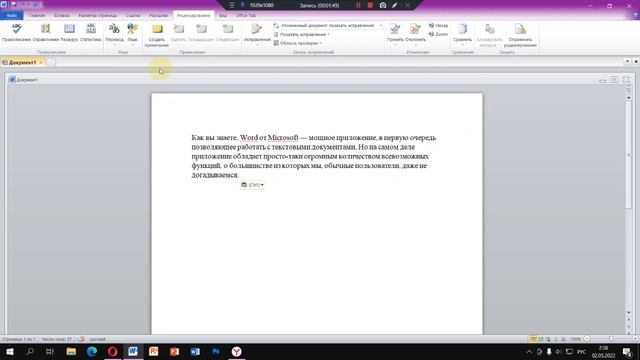Go to previous change with Назад
Screen dimensions: 640x360
pyautogui.click(x=438, y=26)
